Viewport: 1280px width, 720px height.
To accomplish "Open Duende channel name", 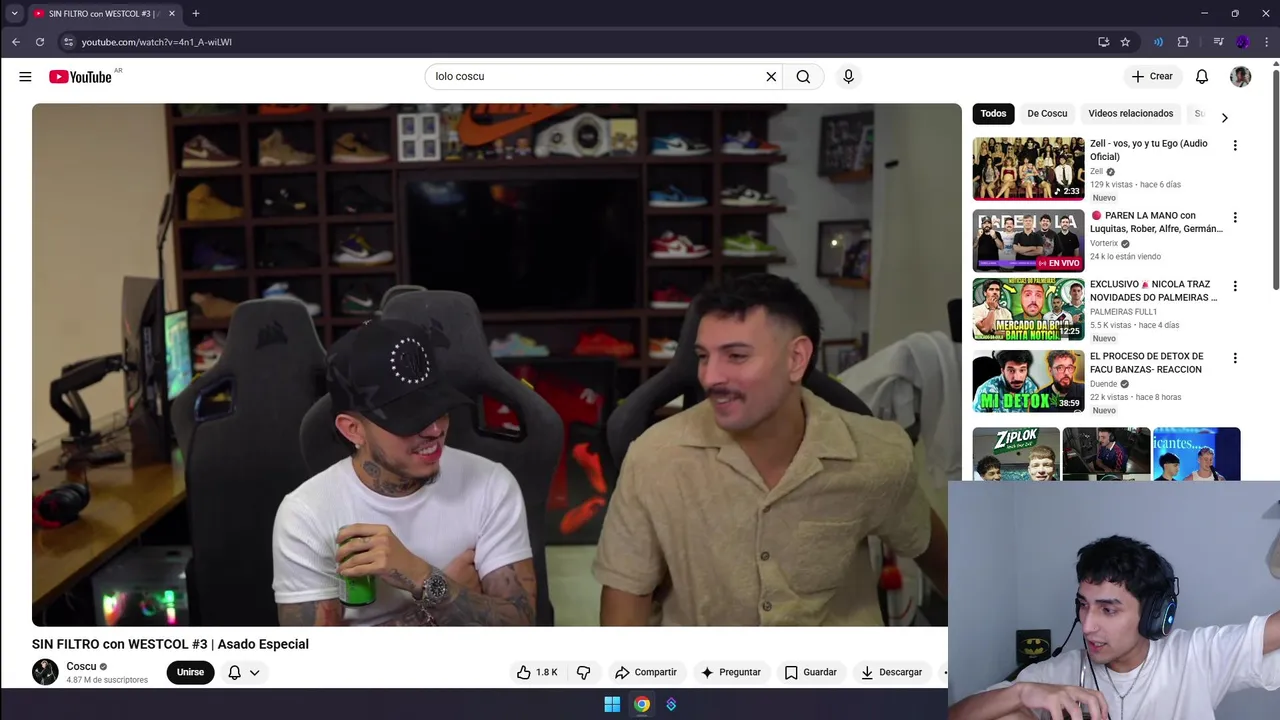I will point(1103,383).
